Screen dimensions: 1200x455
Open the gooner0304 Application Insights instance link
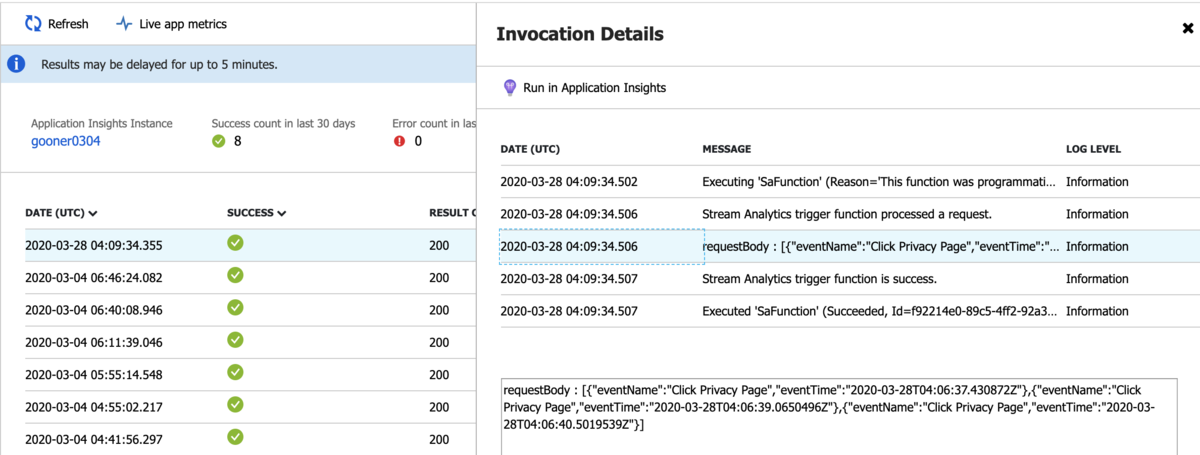pyautogui.click(x=66, y=141)
